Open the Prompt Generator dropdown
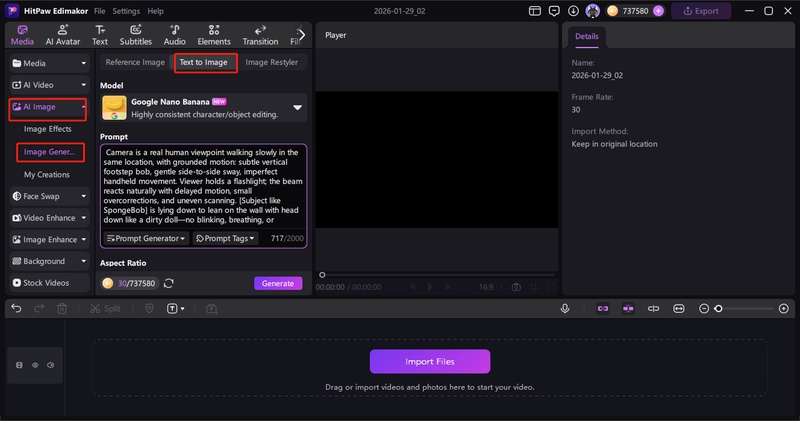 pos(146,238)
